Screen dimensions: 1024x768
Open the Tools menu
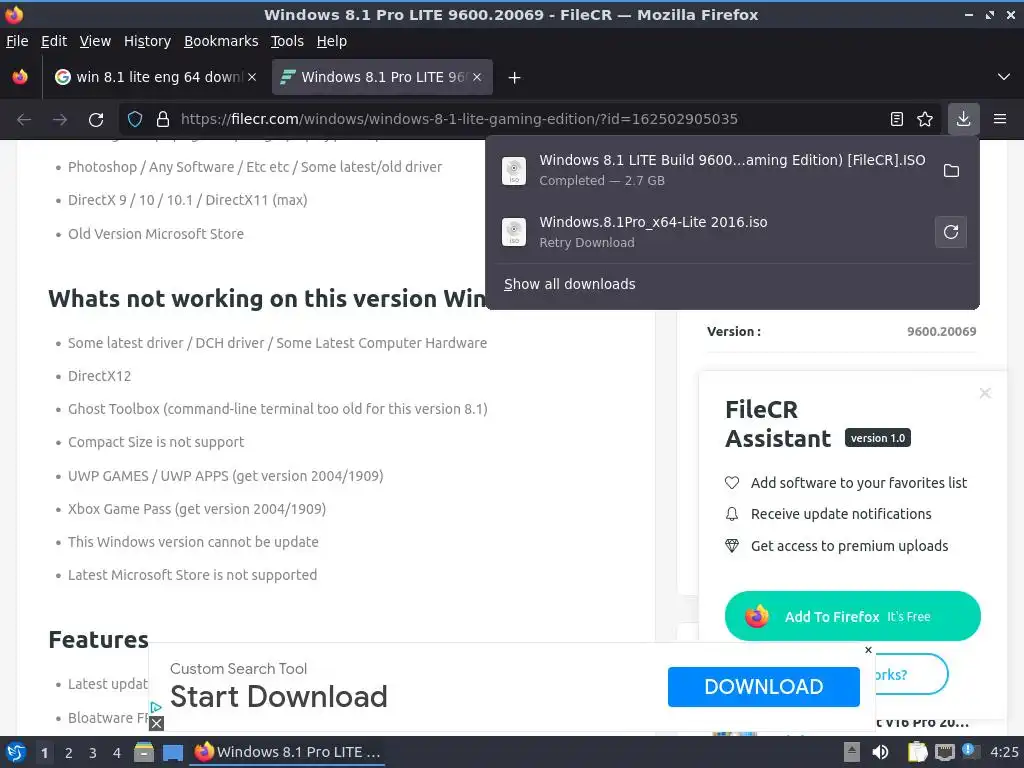tap(287, 41)
